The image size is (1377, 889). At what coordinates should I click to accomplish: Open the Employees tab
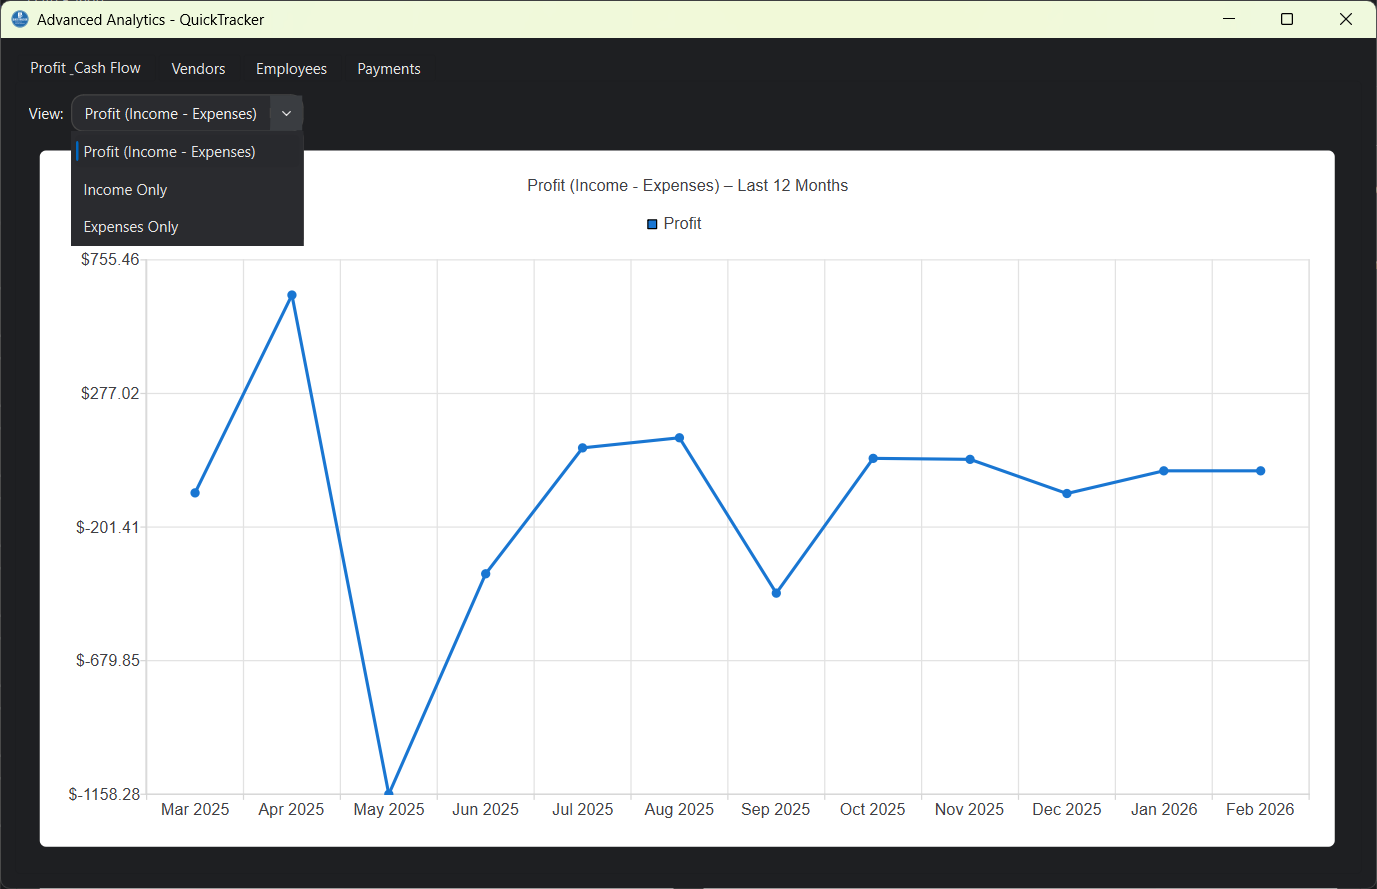[x=291, y=68]
